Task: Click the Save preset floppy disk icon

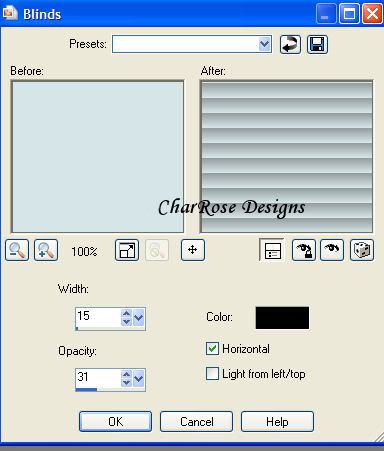Action: click(317, 44)
